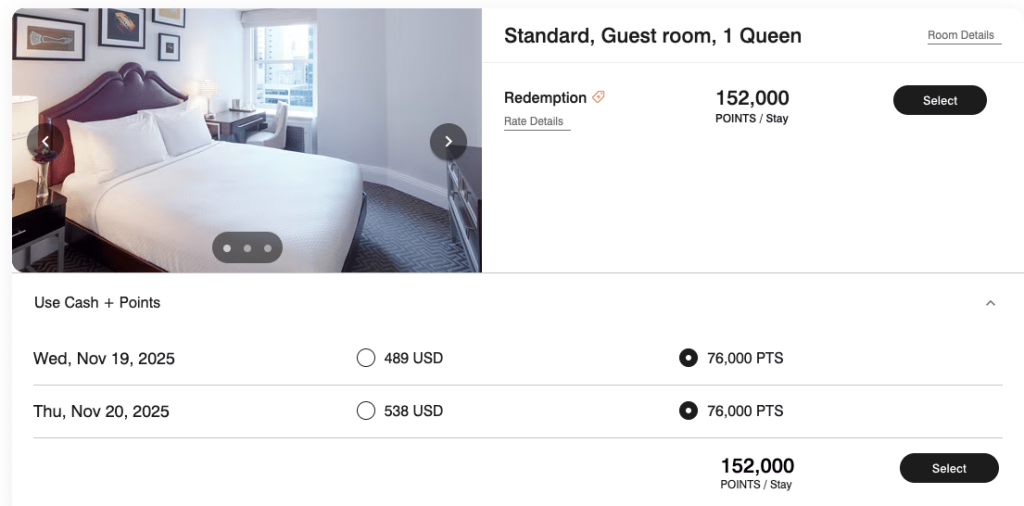
Task: Click the Standard, Guest room, 1 Queen title
Action: (x=652, y=36)
